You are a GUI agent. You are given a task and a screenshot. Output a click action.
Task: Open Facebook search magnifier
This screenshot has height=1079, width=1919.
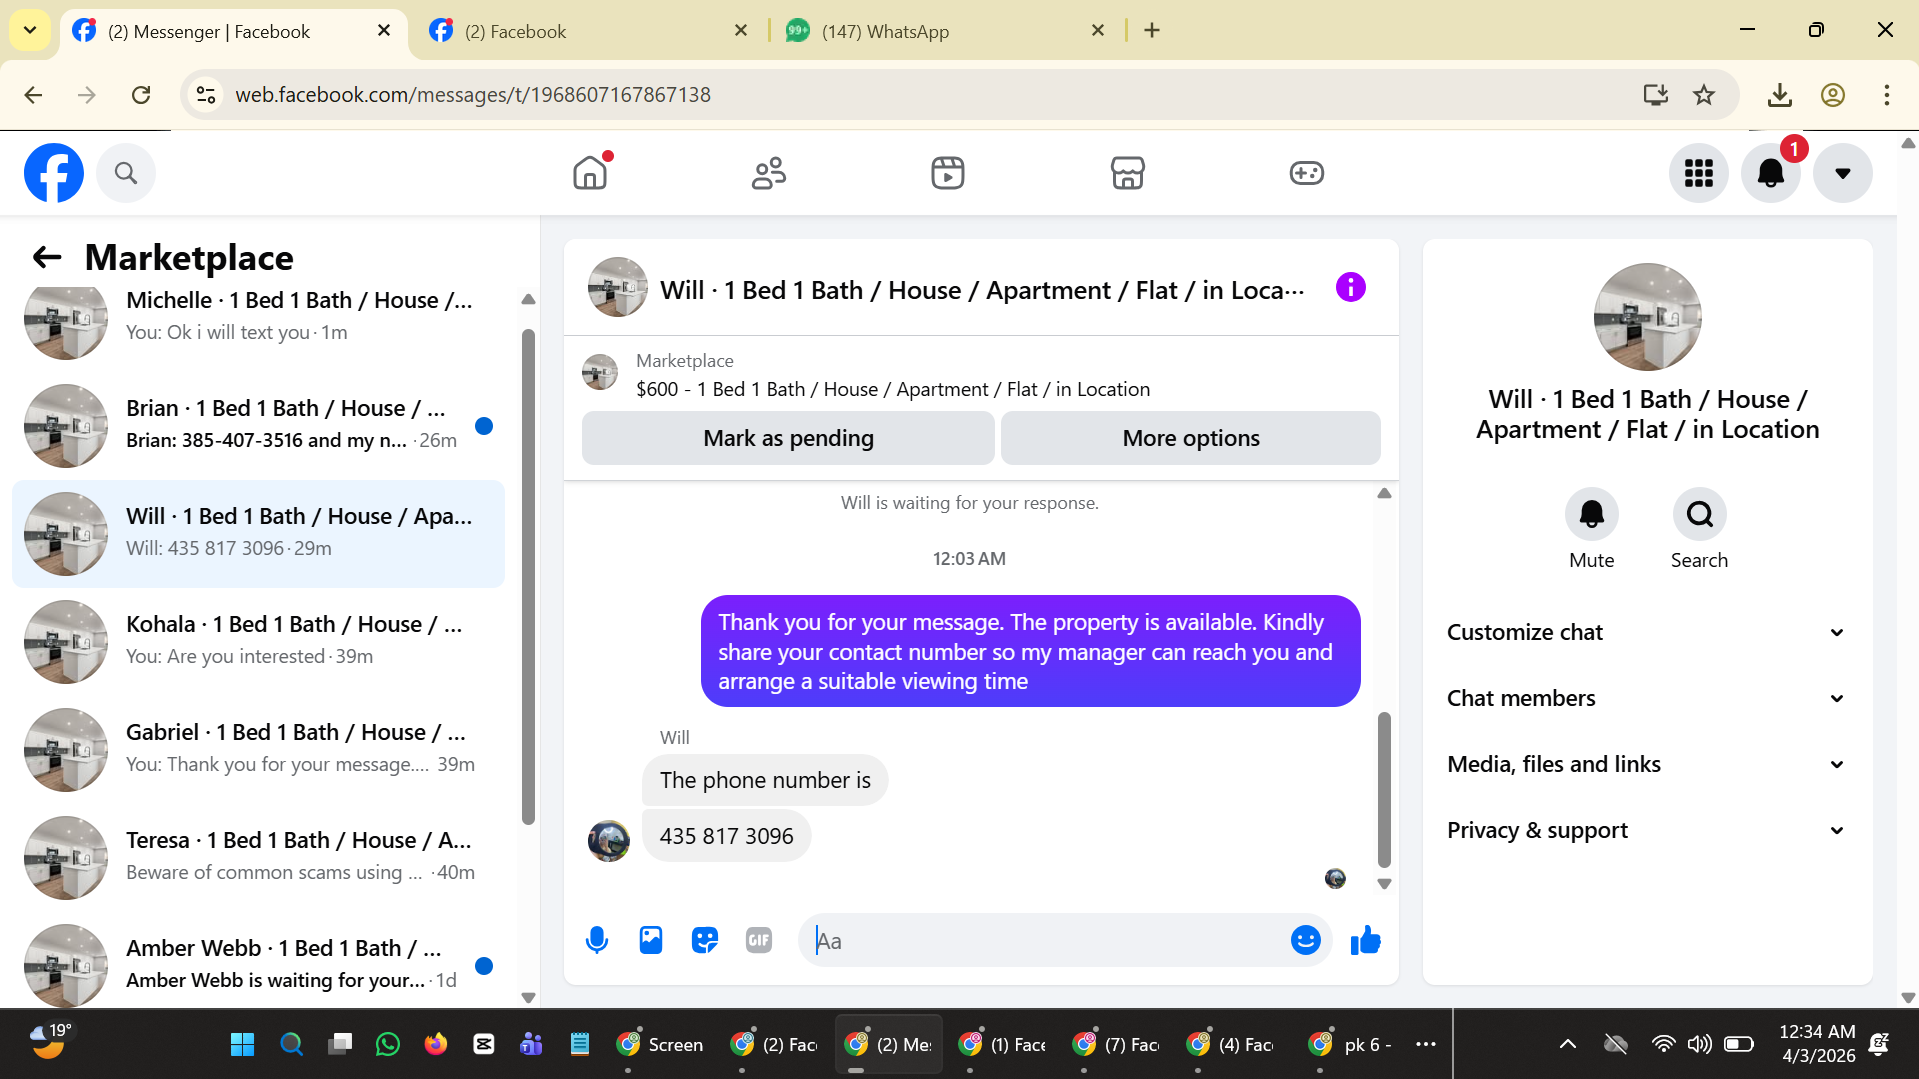126,173
